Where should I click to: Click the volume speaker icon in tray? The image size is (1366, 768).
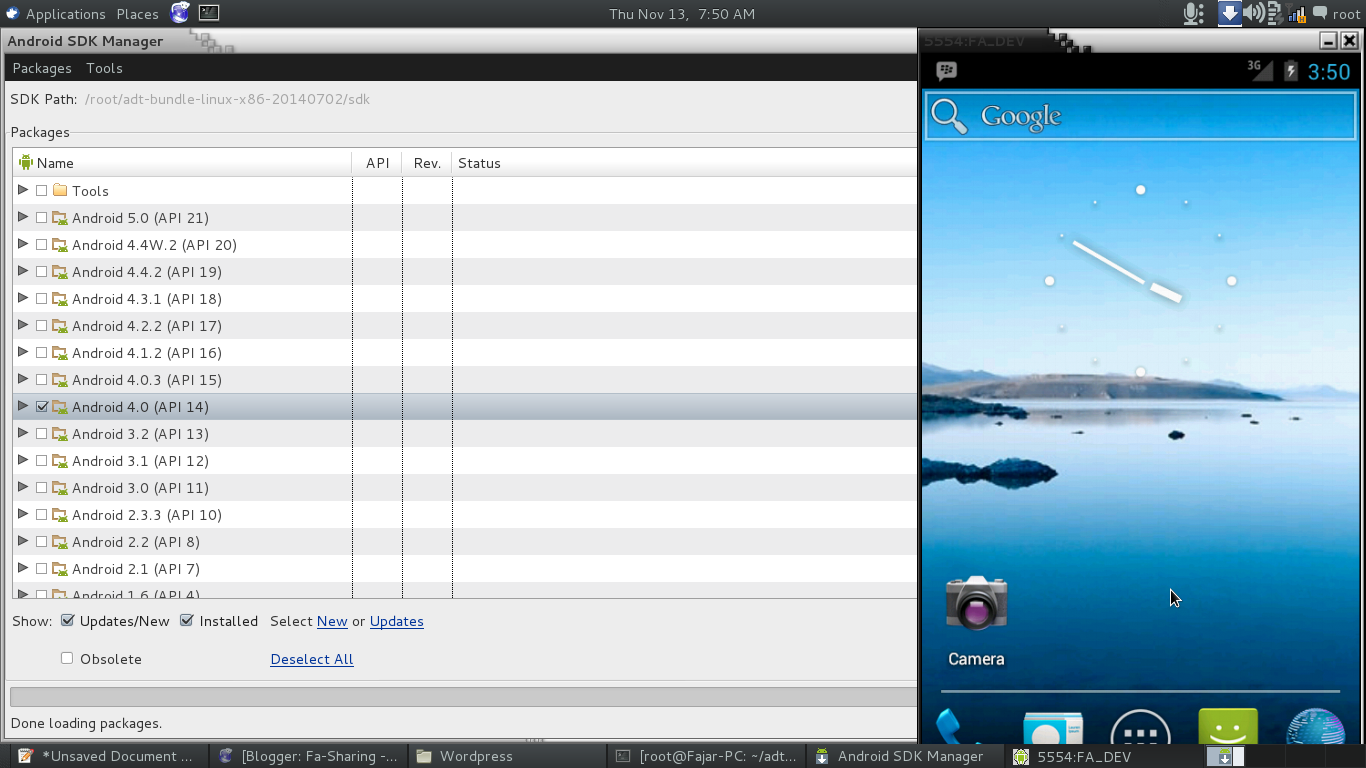pyautogui.click(x=1253, y=13)
